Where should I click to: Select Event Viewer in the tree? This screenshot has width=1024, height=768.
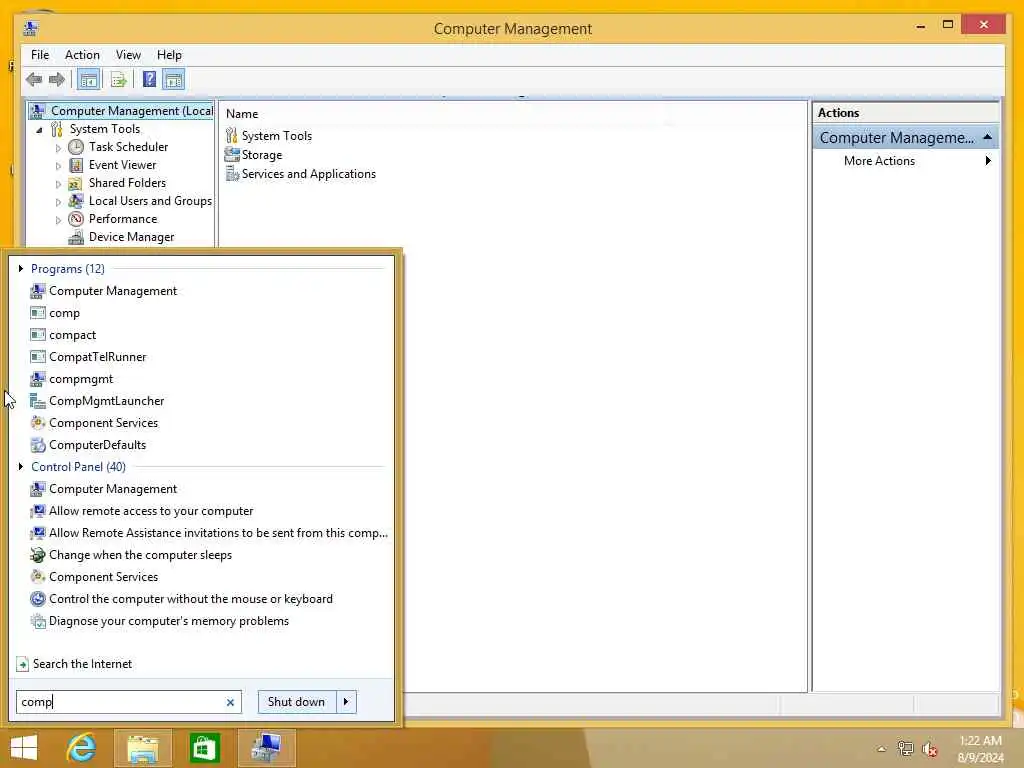pyautogui.click(x=122, y=165)
